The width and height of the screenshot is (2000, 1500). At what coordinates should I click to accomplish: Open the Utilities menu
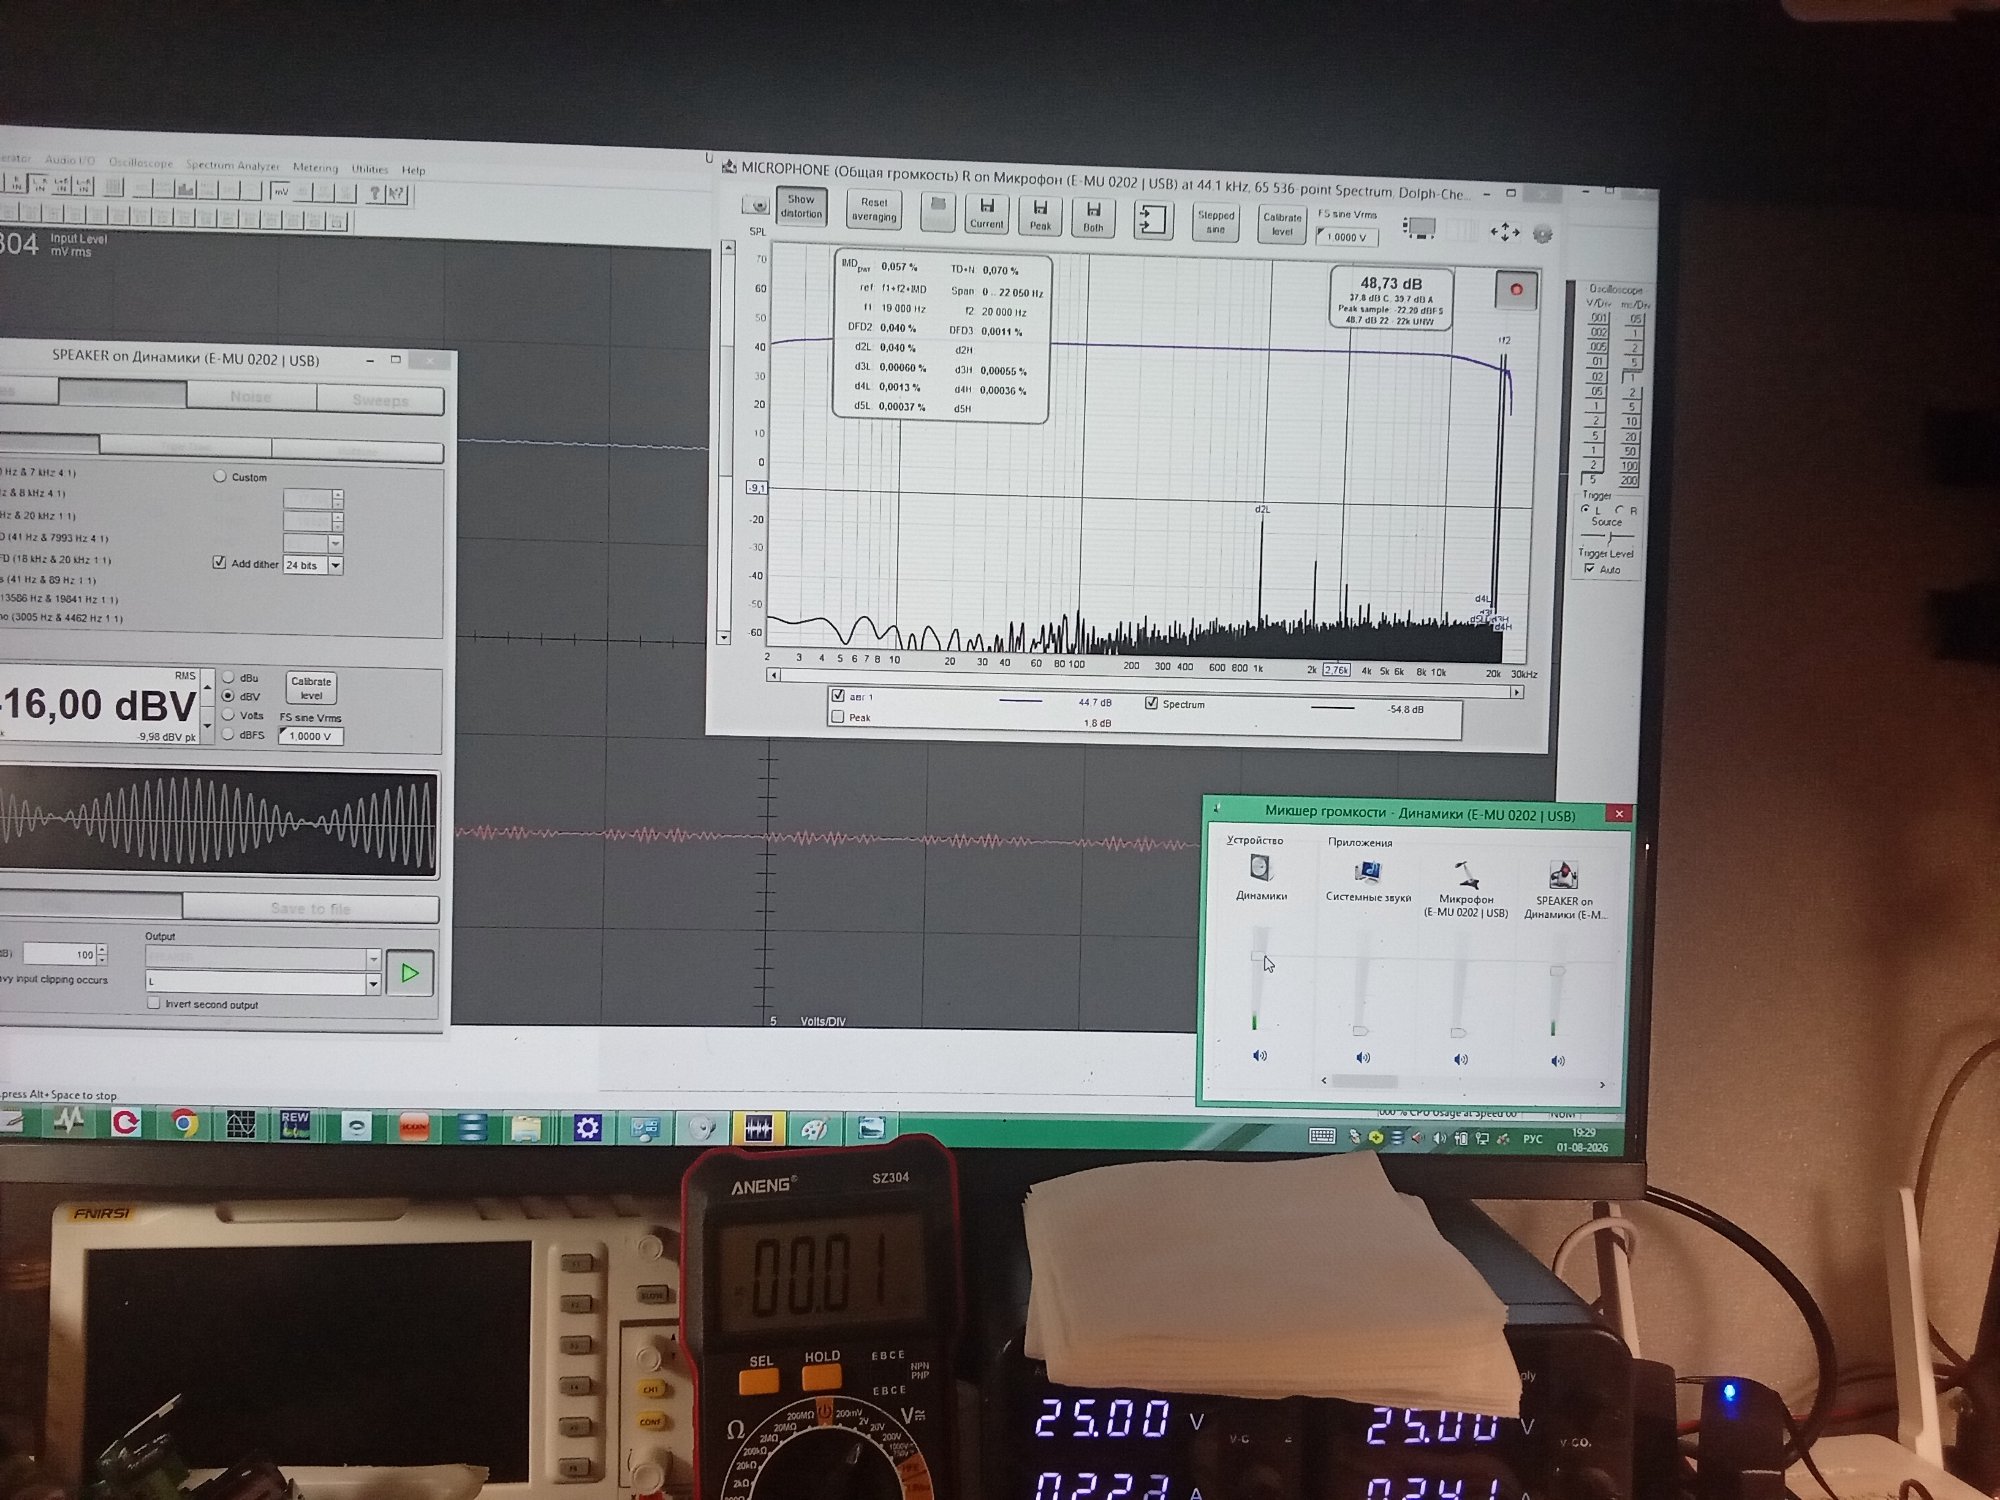tap(370, 169)
